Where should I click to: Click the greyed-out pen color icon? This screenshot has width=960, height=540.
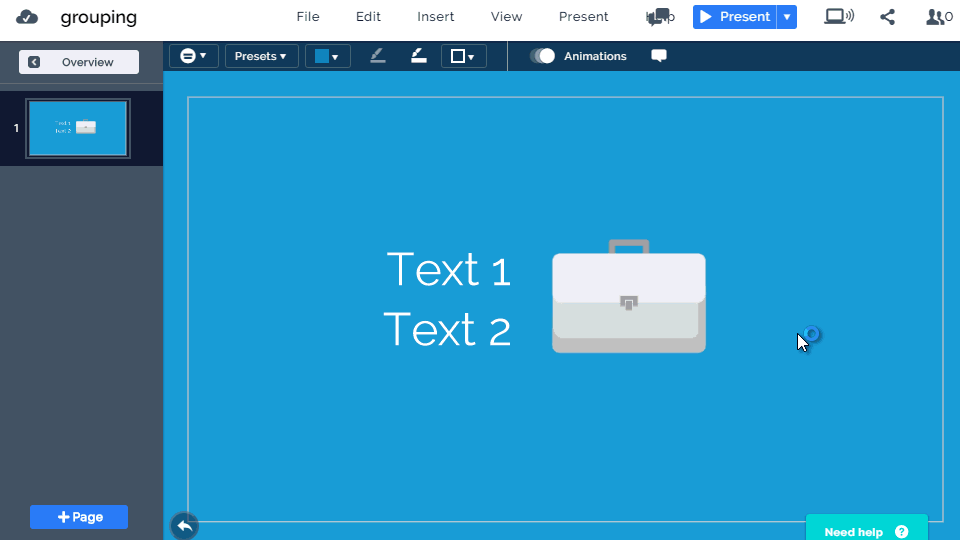[377, 56]
